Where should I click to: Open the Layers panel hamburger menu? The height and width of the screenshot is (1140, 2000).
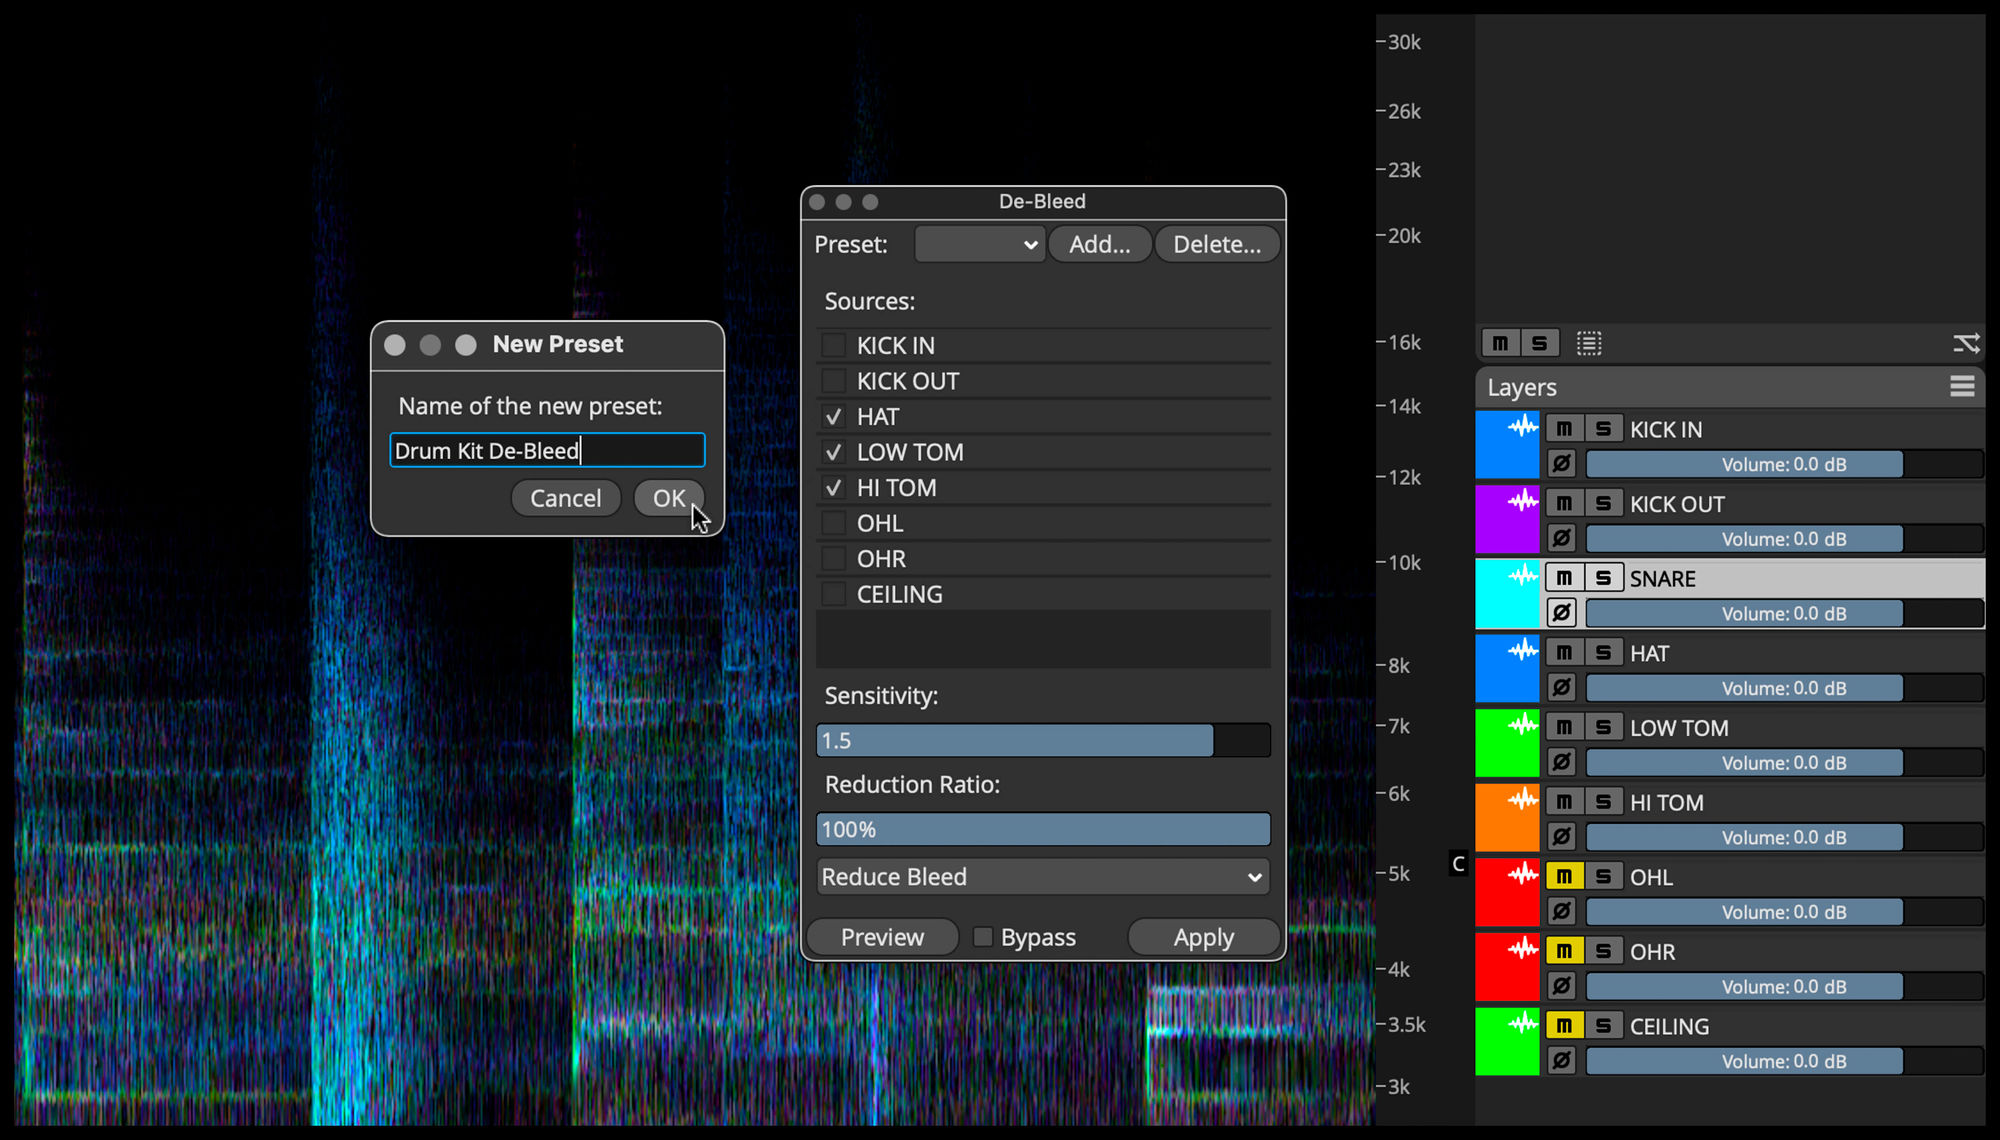coord(1961,386)
